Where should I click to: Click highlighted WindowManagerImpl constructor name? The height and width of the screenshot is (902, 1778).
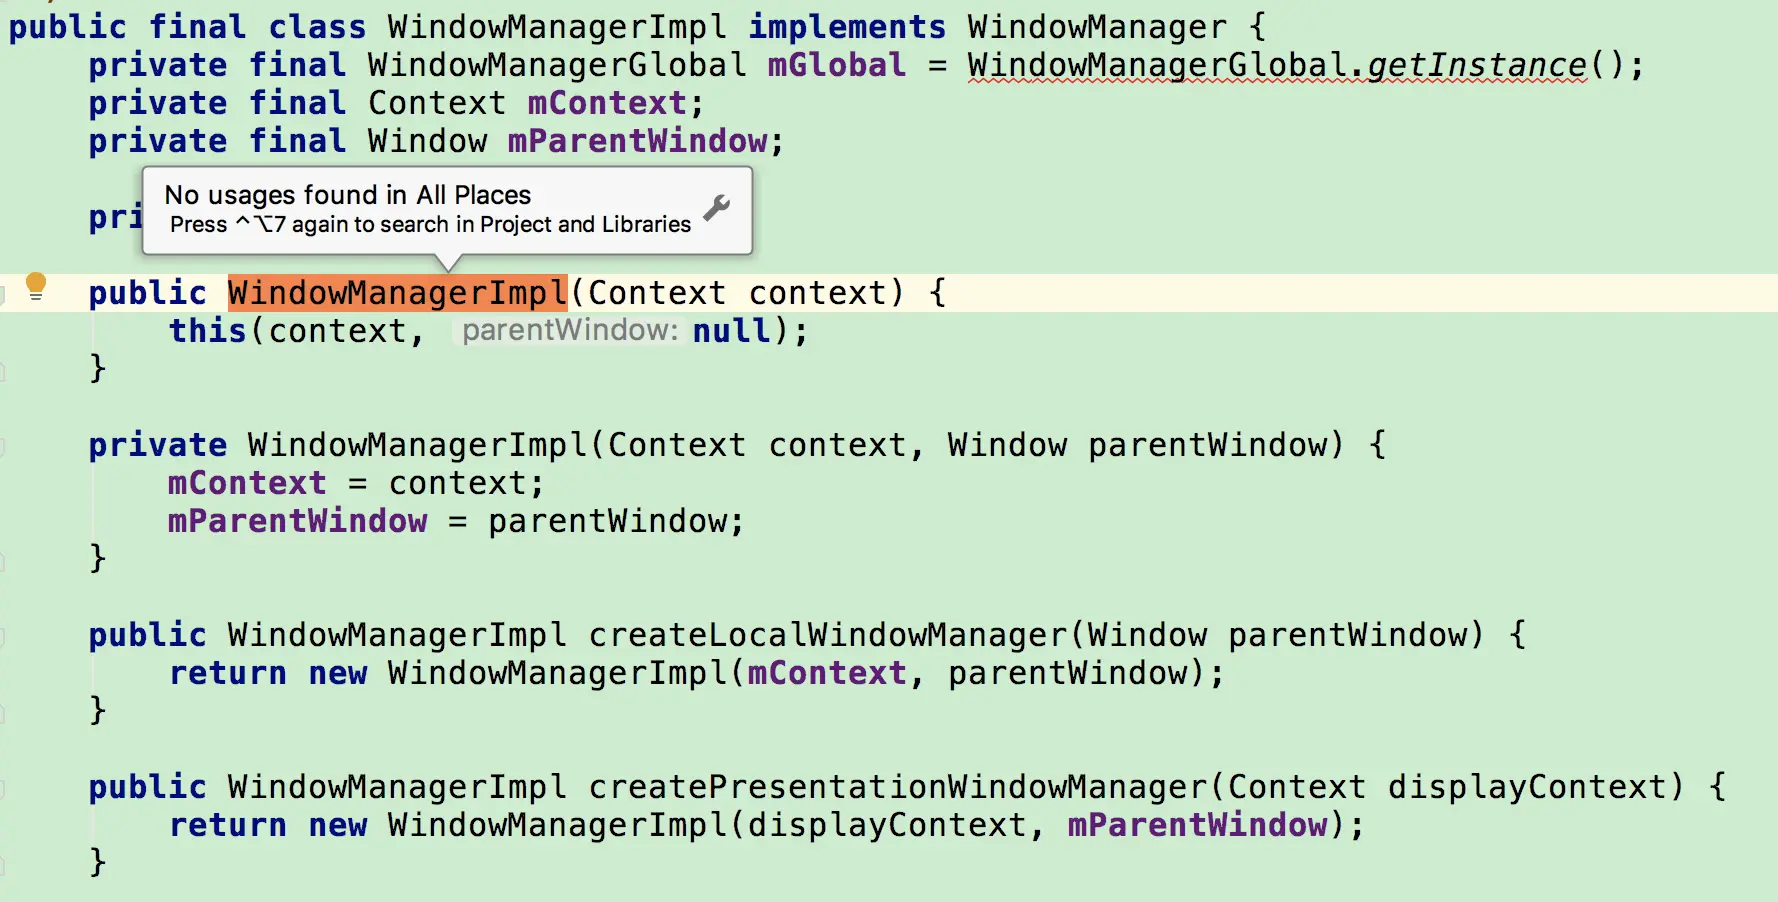click(397, 293)
